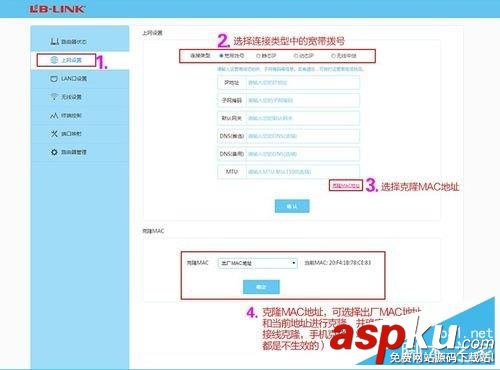Click the 克隆MAC section heading
The image size is (500, 370).
[x=153, y=231]
